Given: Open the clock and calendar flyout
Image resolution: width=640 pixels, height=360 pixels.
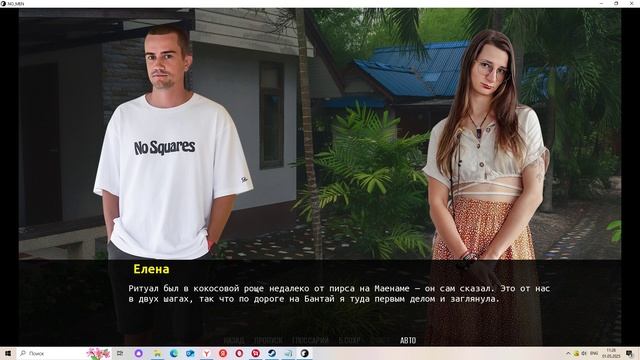Looking at the screenshot, I should click(611, 353).
